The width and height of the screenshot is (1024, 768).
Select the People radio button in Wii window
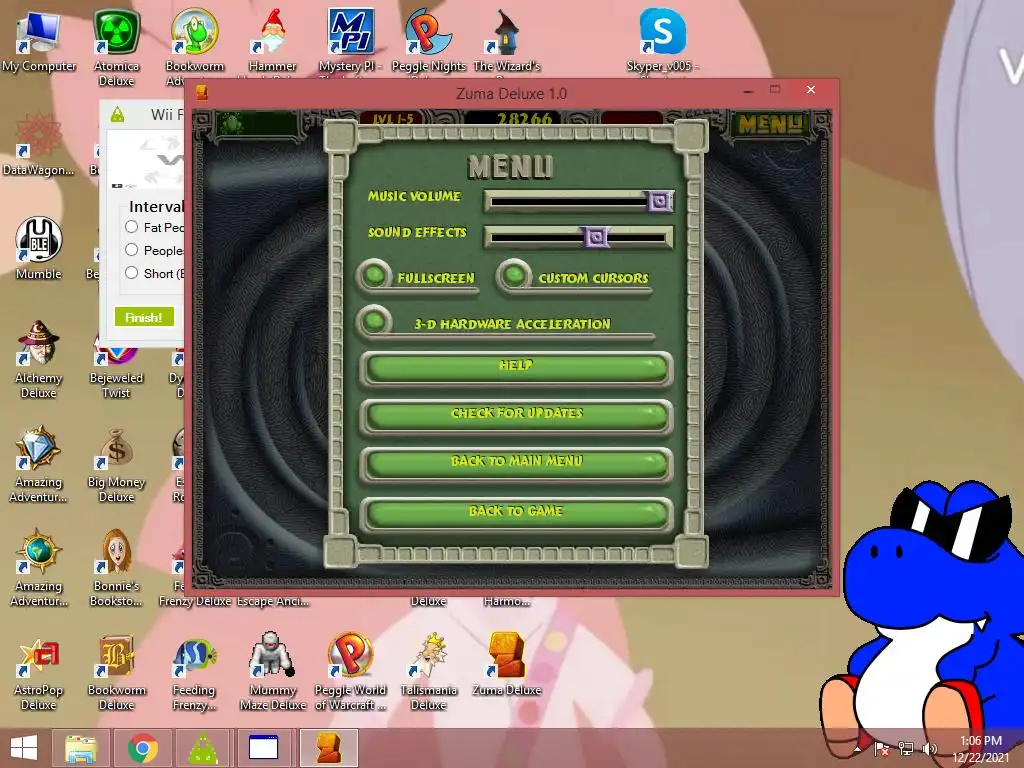131,249
